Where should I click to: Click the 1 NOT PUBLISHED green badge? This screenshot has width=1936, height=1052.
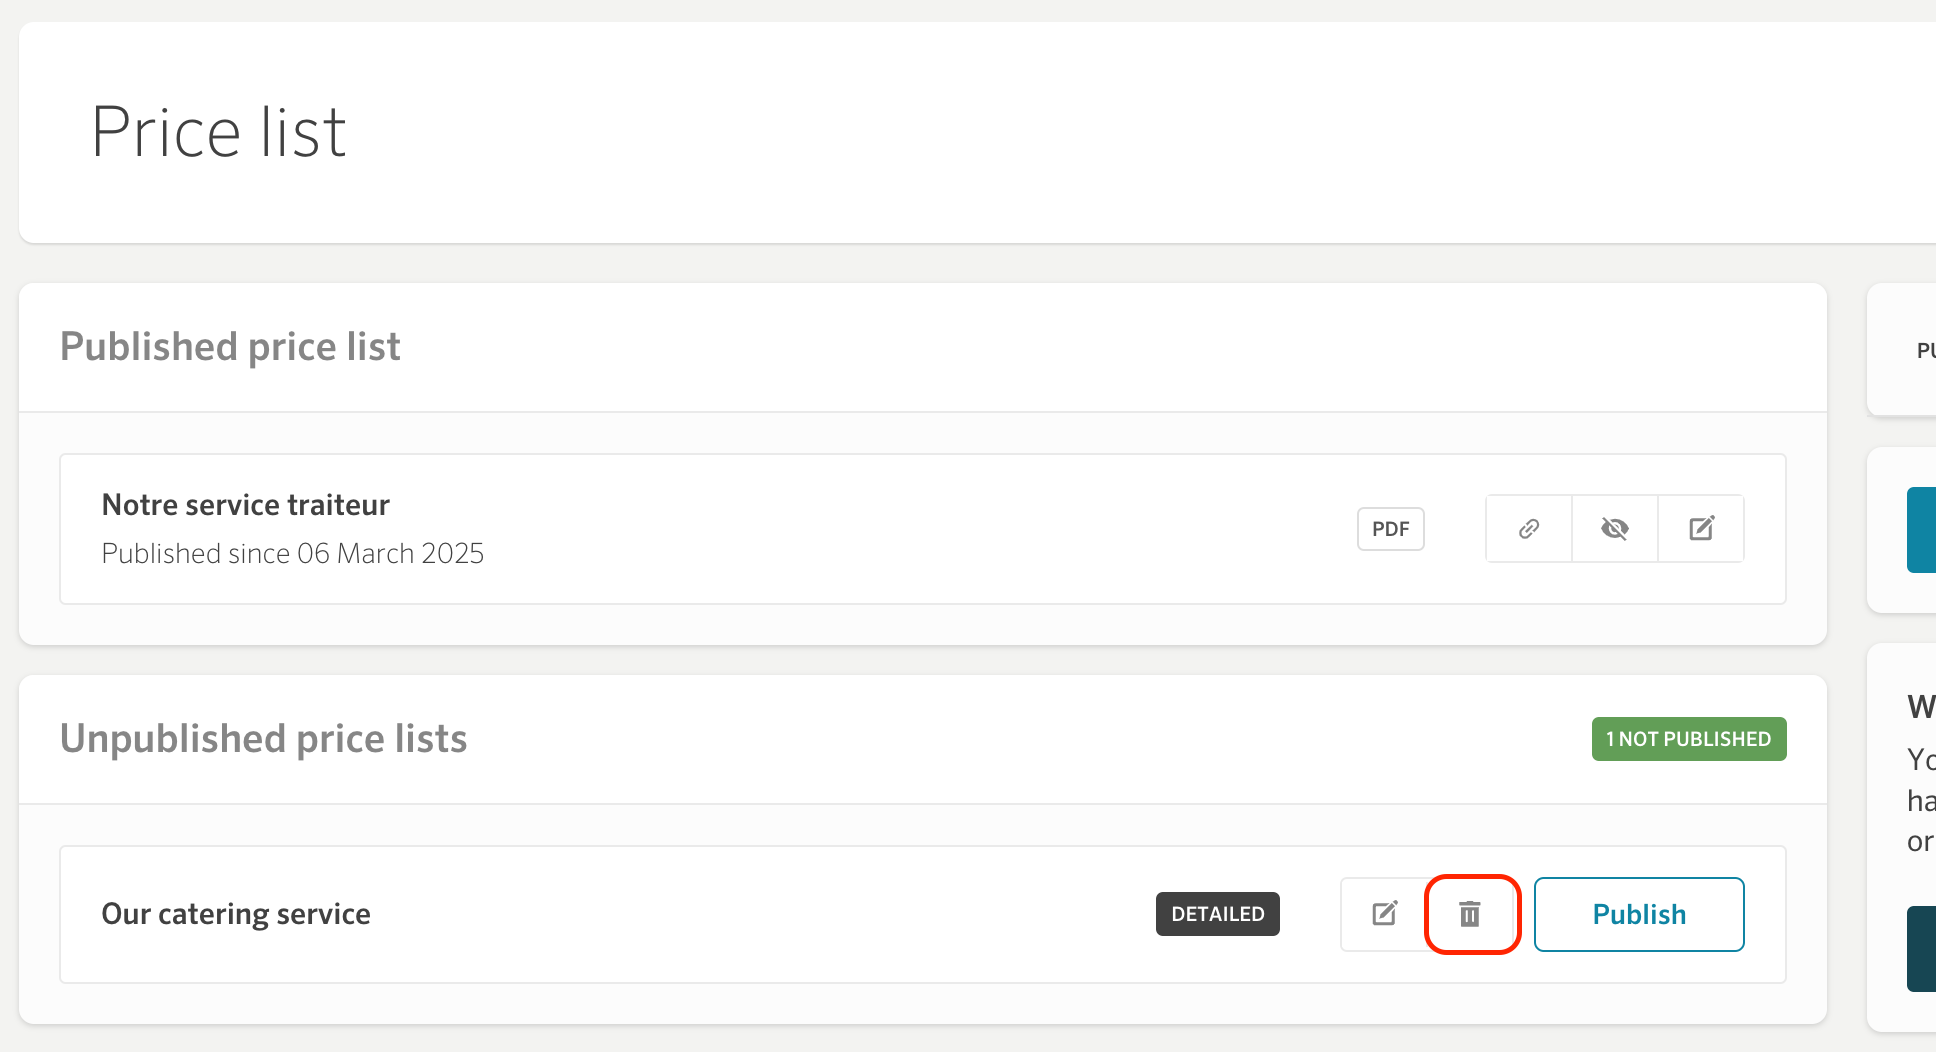click(x=1689, y=739)
